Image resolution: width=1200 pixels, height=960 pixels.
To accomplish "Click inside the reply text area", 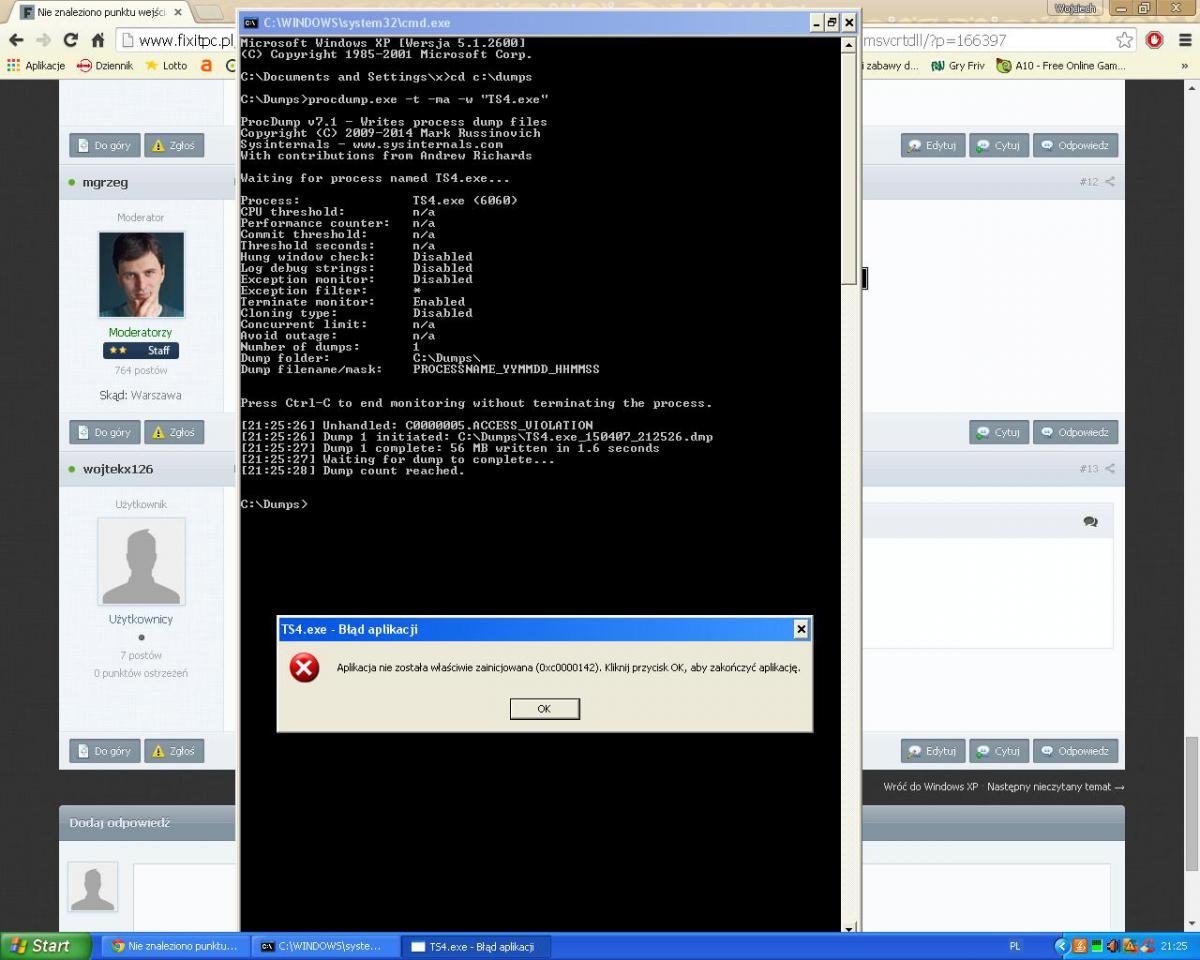I will (x=621, y=897).
